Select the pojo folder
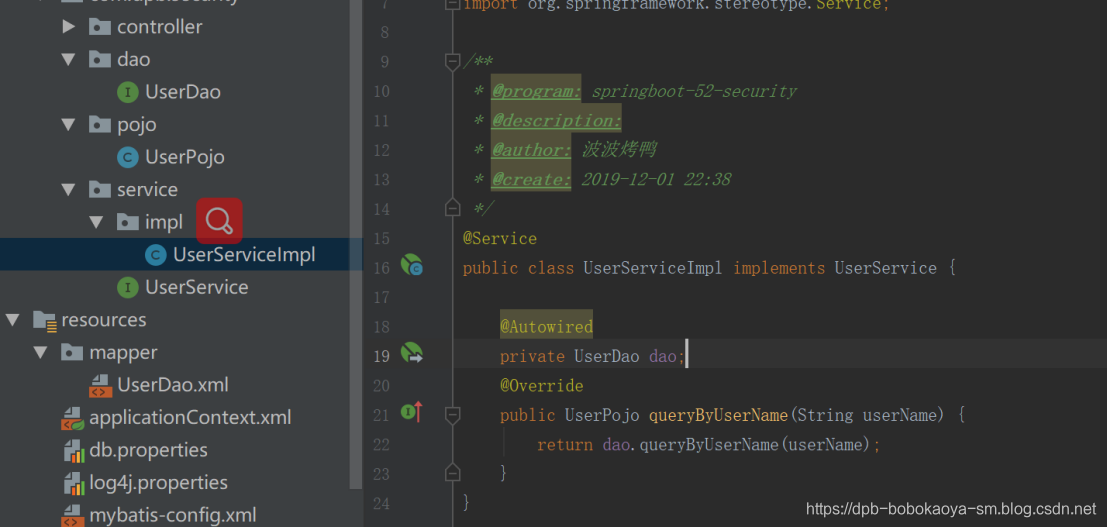The width and height of the screenshot is (1107, 528). coord(136,125)
